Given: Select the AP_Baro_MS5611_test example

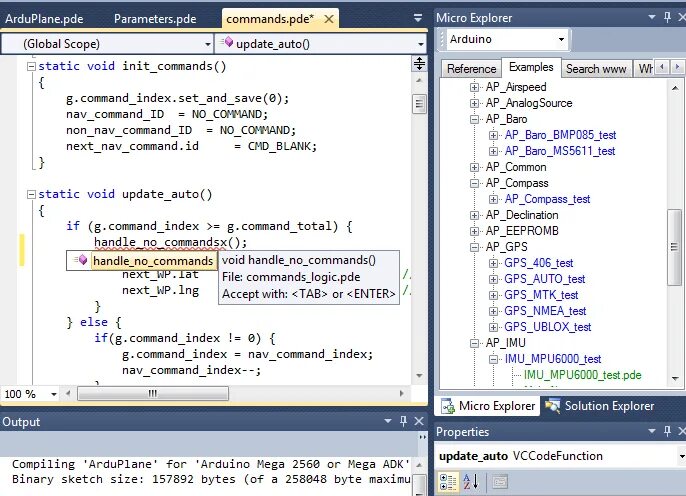Looking at the screenshot, I should (x=560, y=151).
